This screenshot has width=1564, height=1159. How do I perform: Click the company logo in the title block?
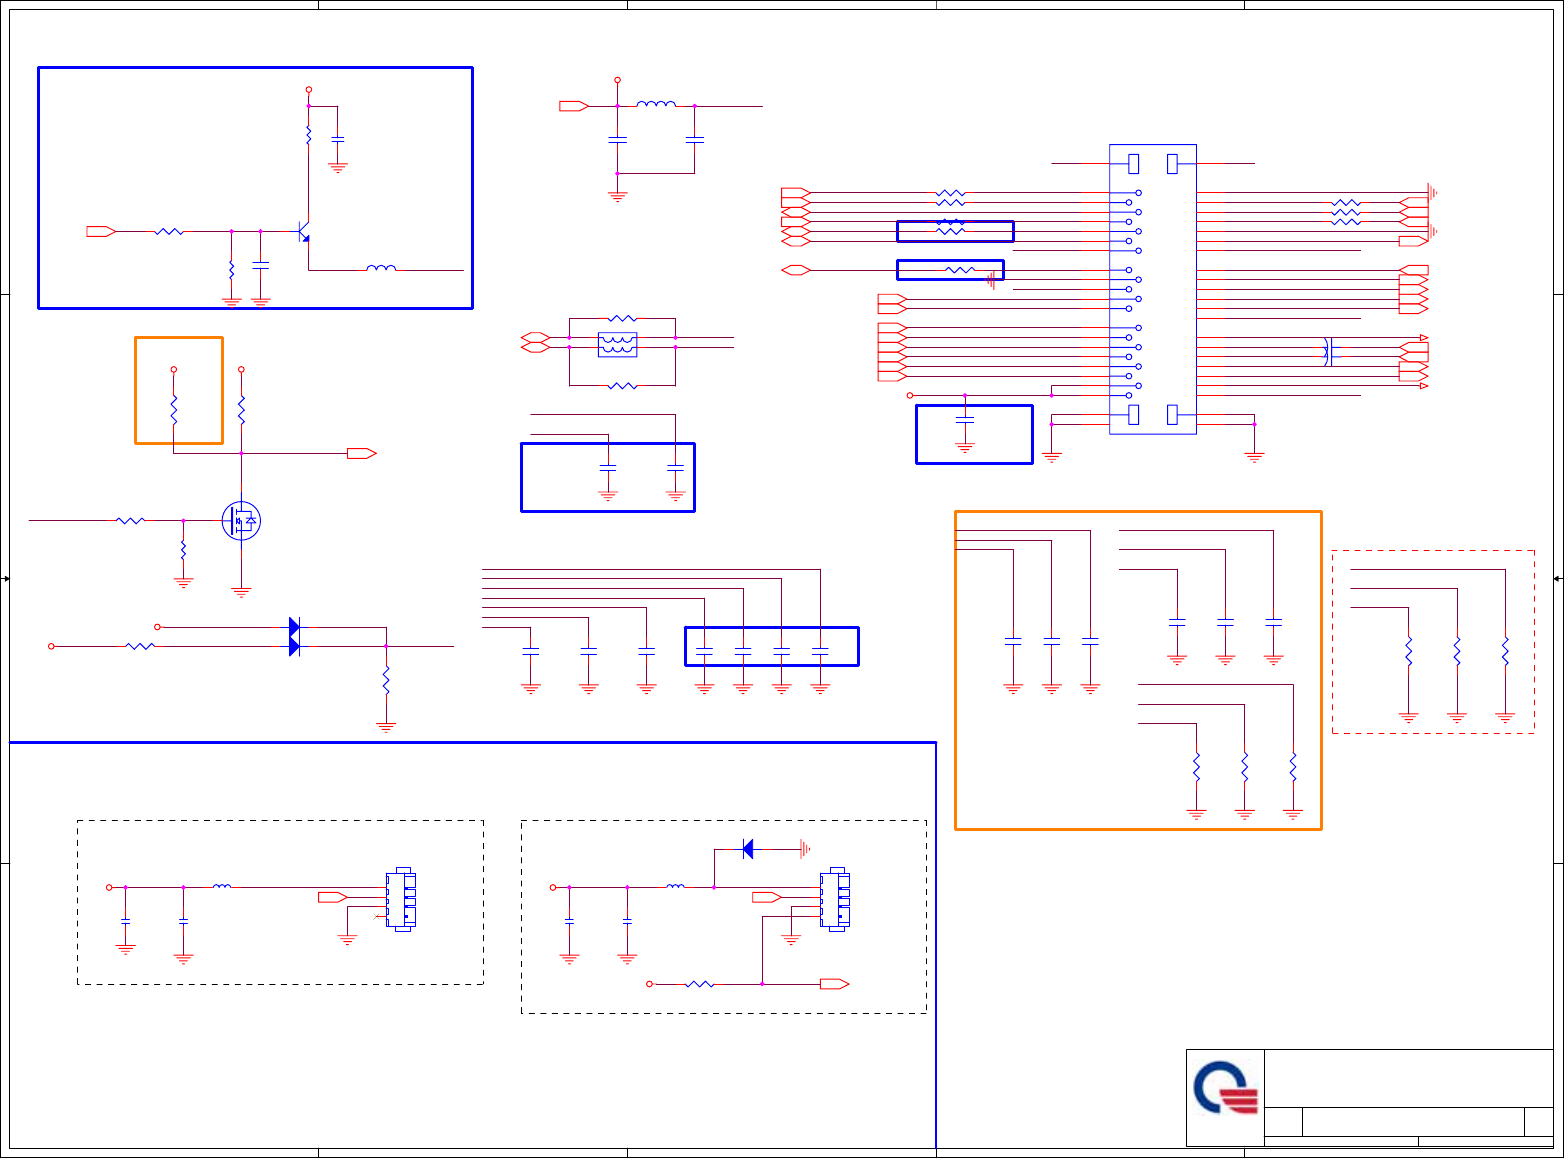pyautogui.click(x=1225, y=1088)
